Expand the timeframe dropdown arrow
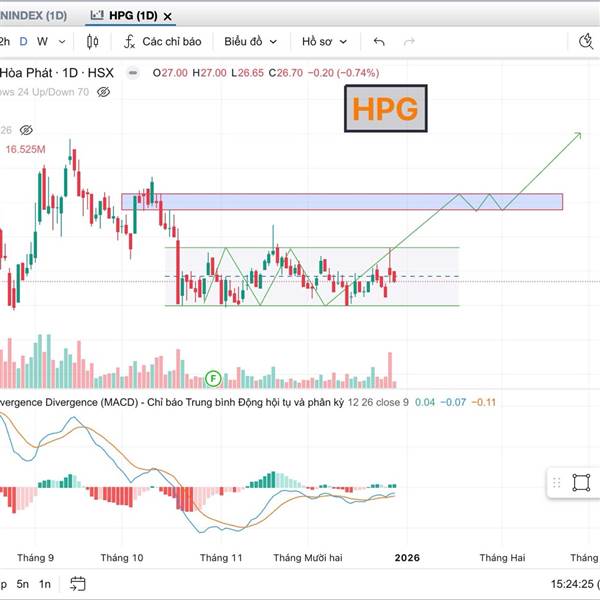Viewport: 600px width, 600px height. tap(62, 41)
